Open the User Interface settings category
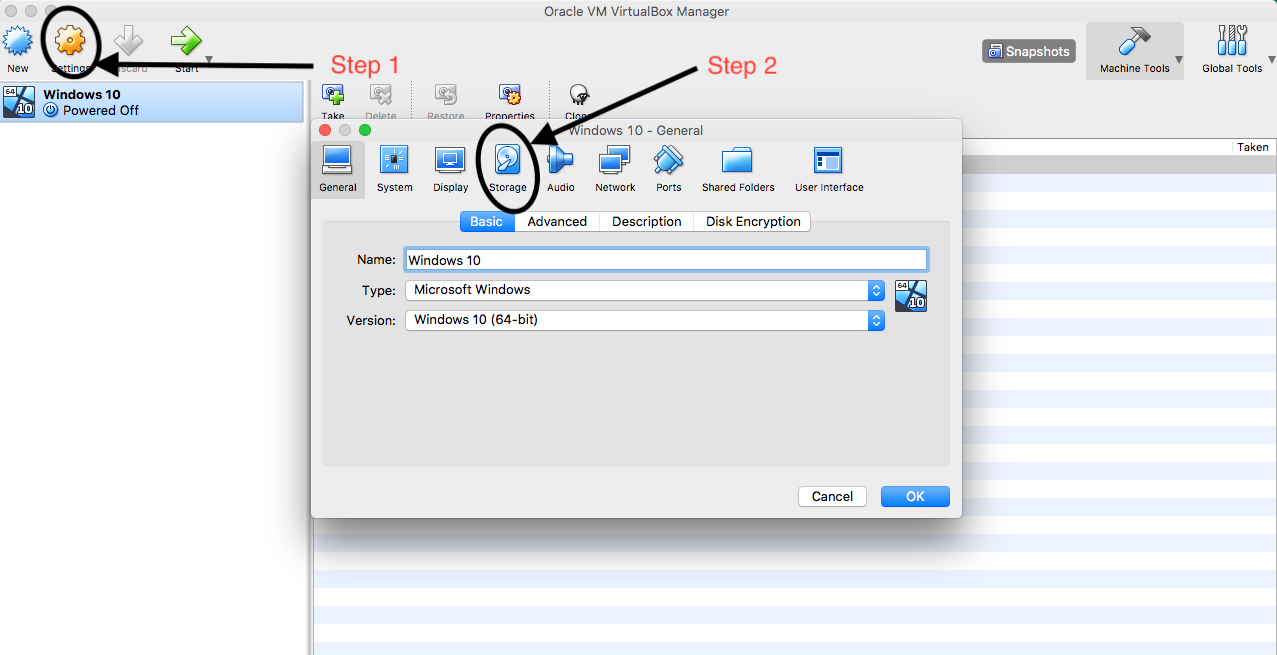 tap(829, 168)
